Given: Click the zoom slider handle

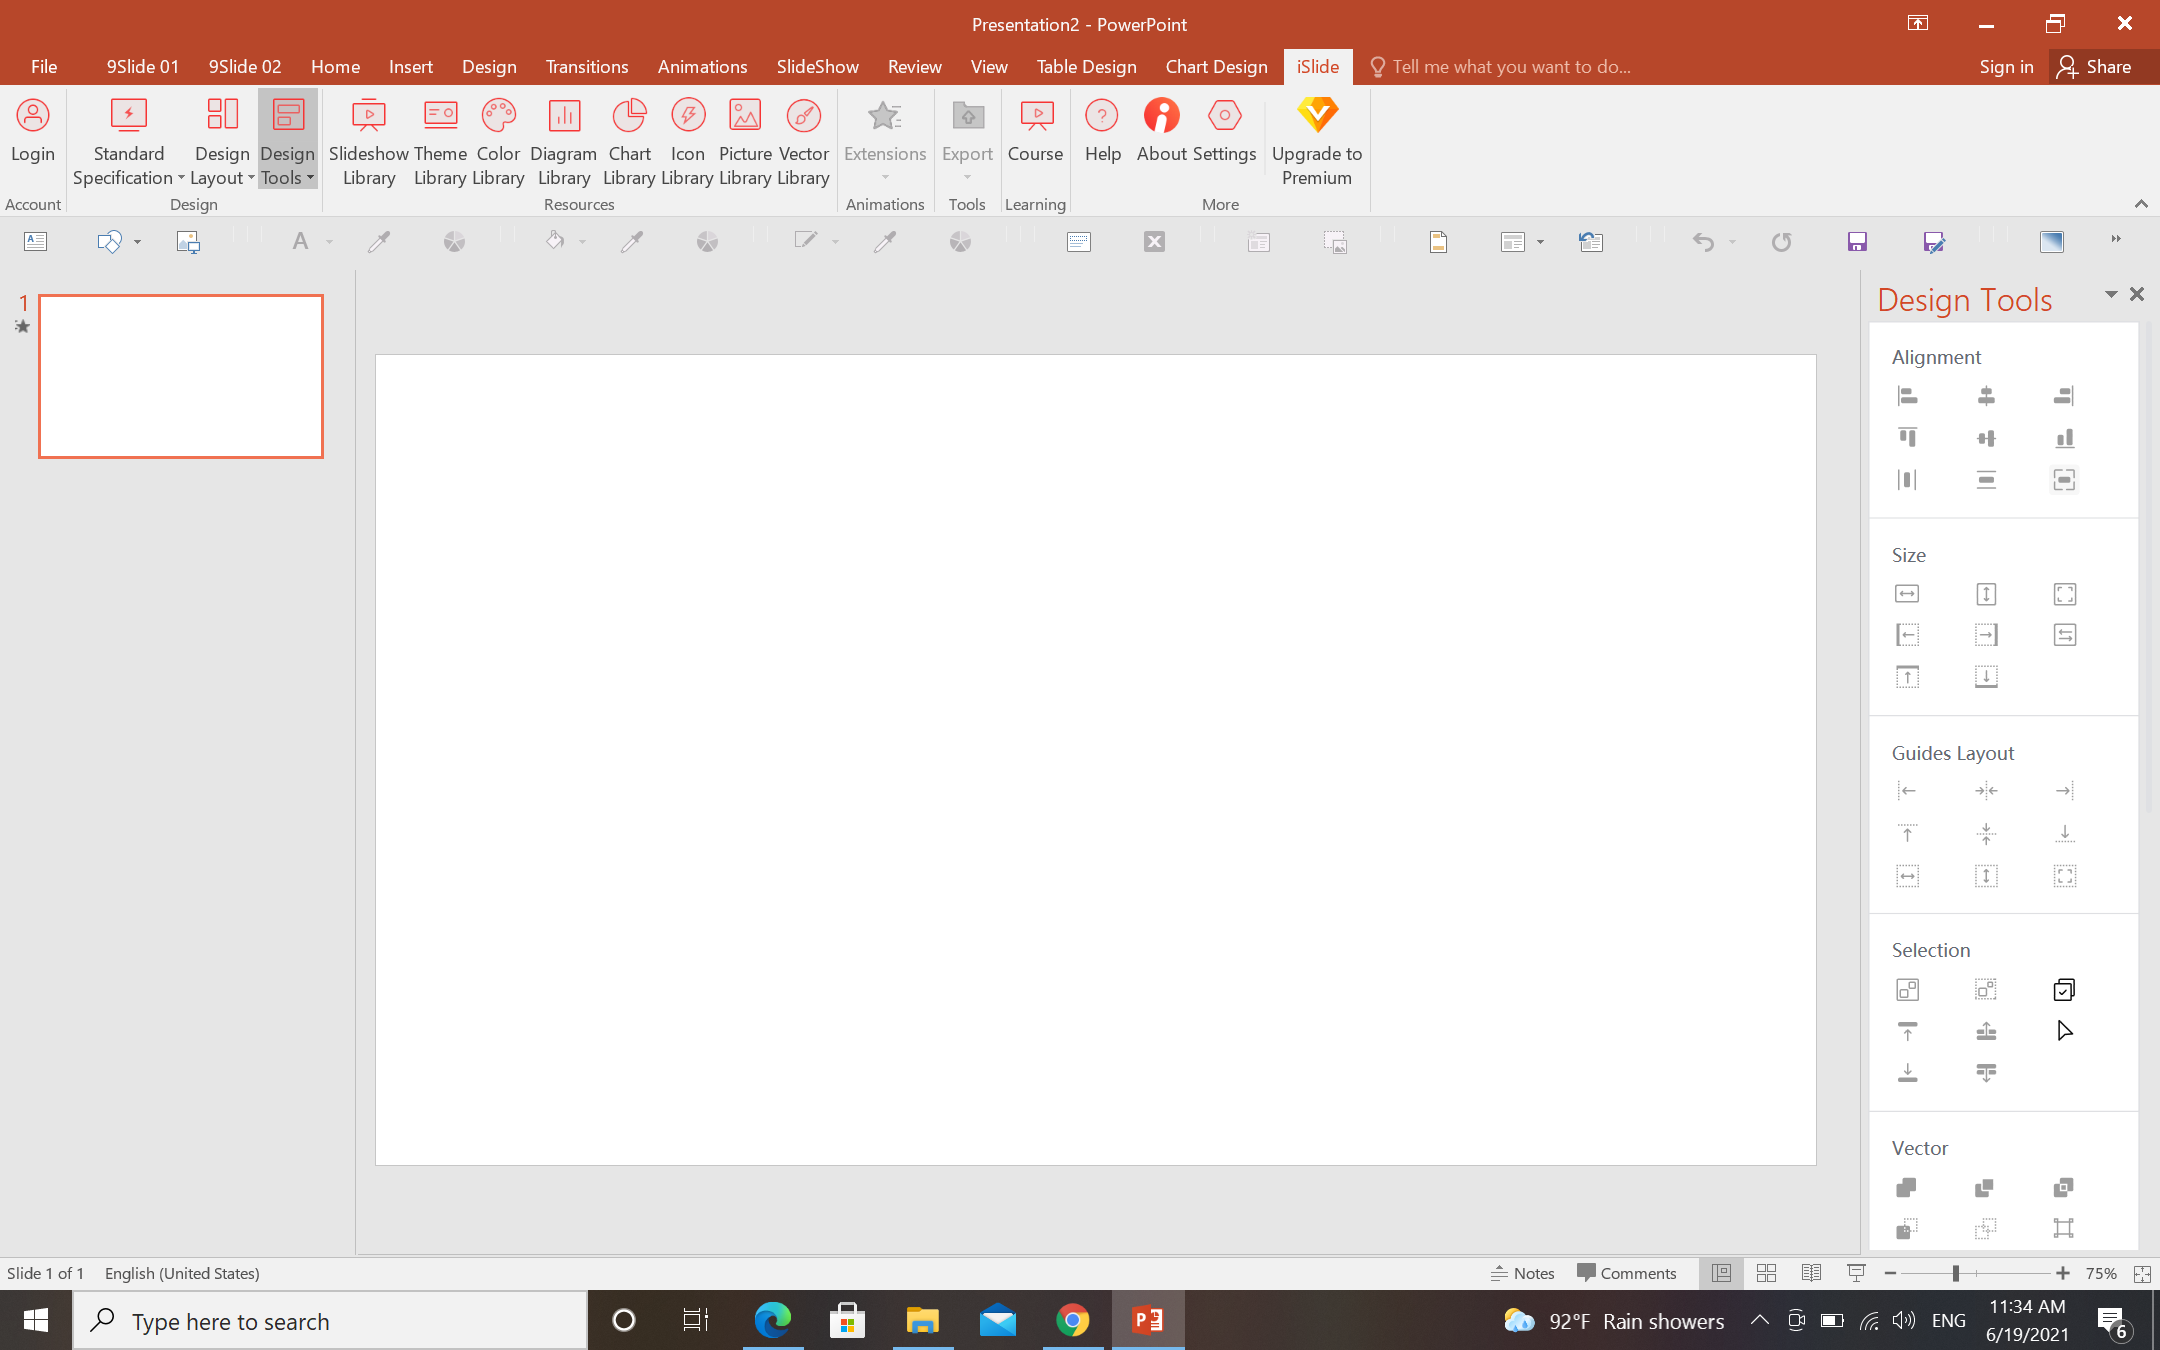Looking at the screenshot, I should (1955, 1273).
